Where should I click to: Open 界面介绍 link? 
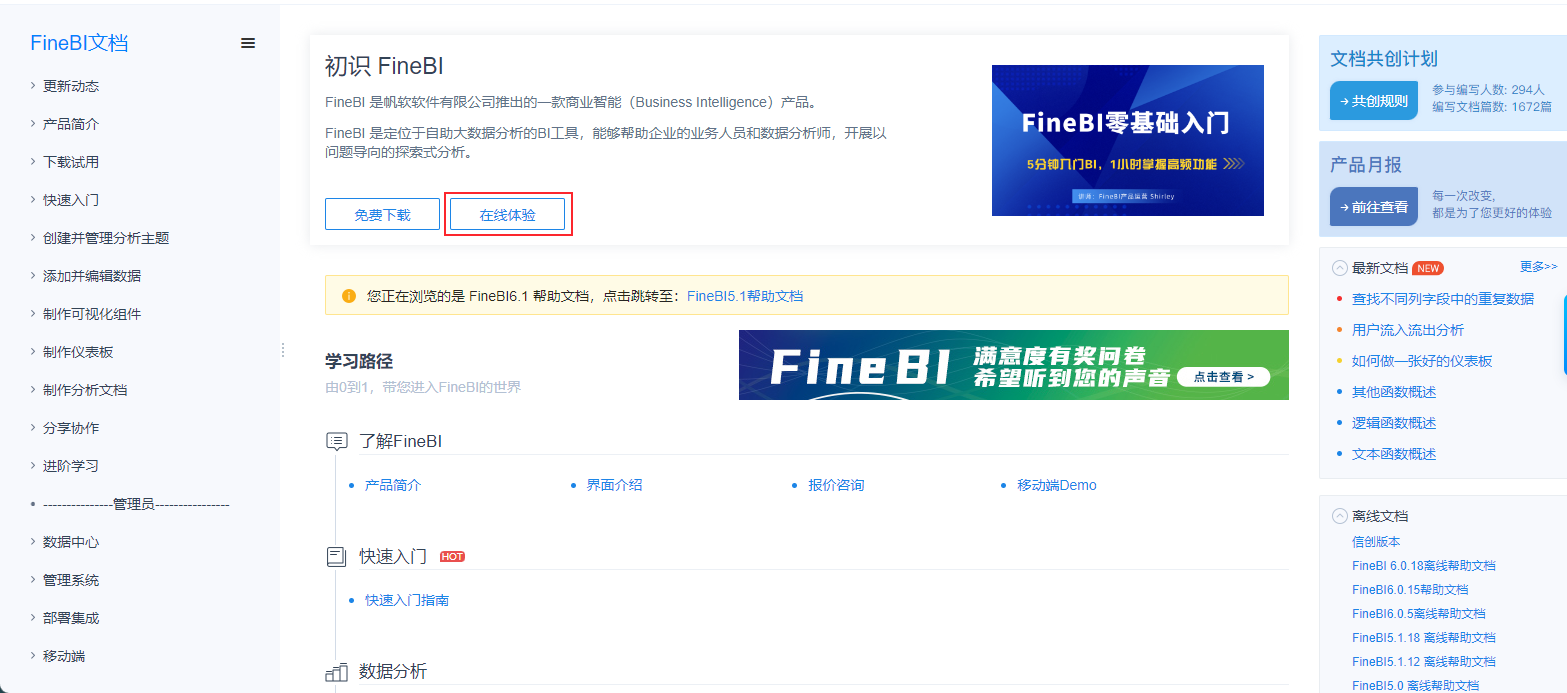(614, 485)
